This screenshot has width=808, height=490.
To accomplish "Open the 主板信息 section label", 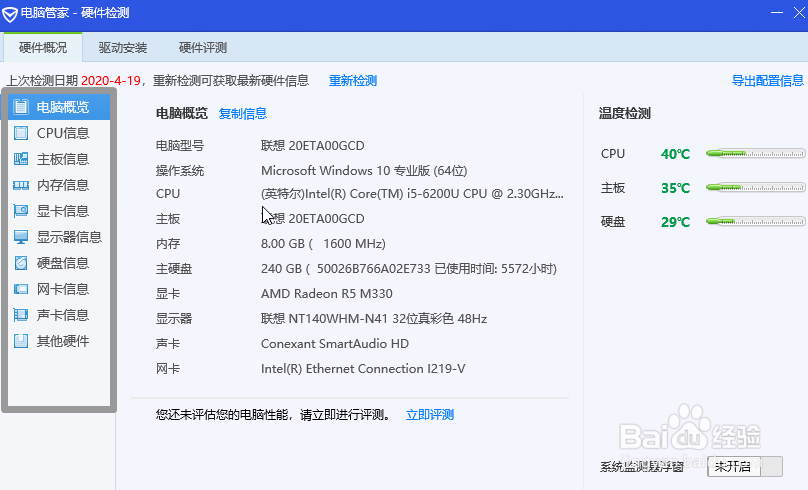I will click(63, 159).
